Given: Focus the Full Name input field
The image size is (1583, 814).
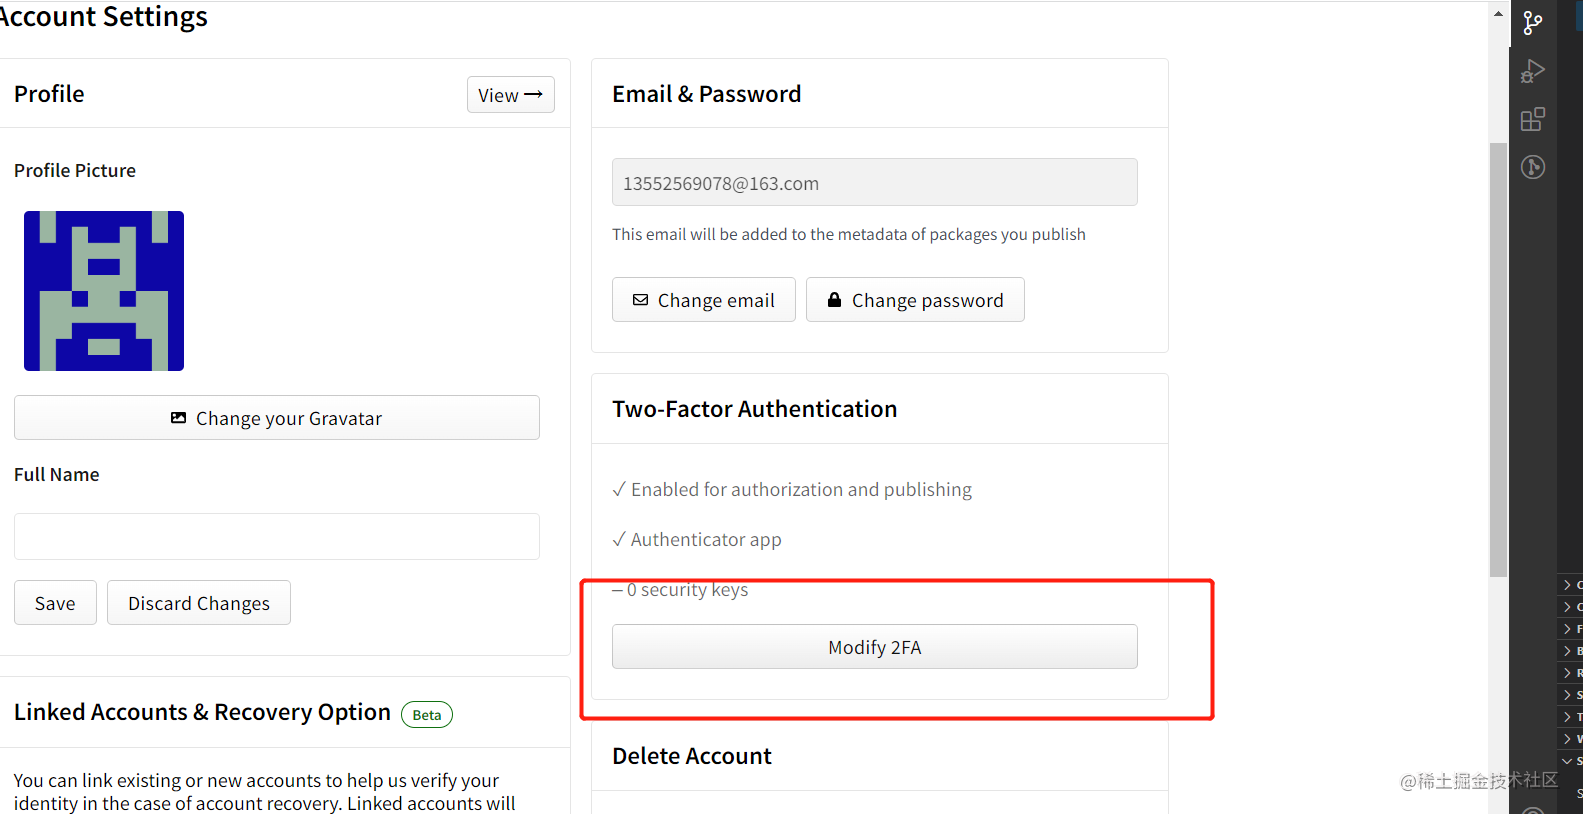Looking at the screenshot, I should 277,537.
